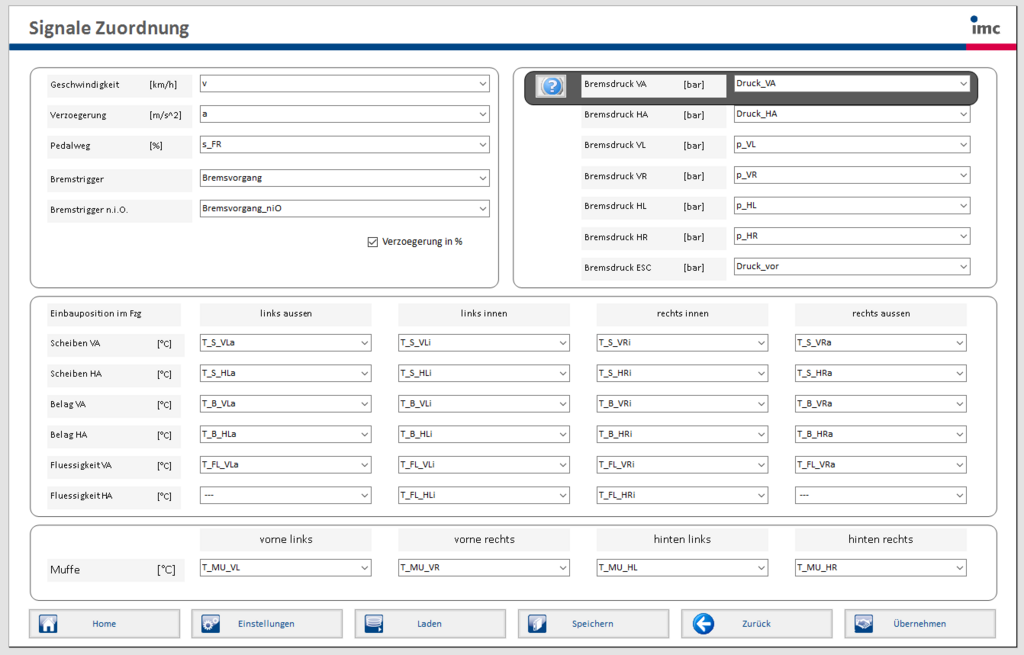
Task: Click the imc logo in the header
Action: click(984, 26)
